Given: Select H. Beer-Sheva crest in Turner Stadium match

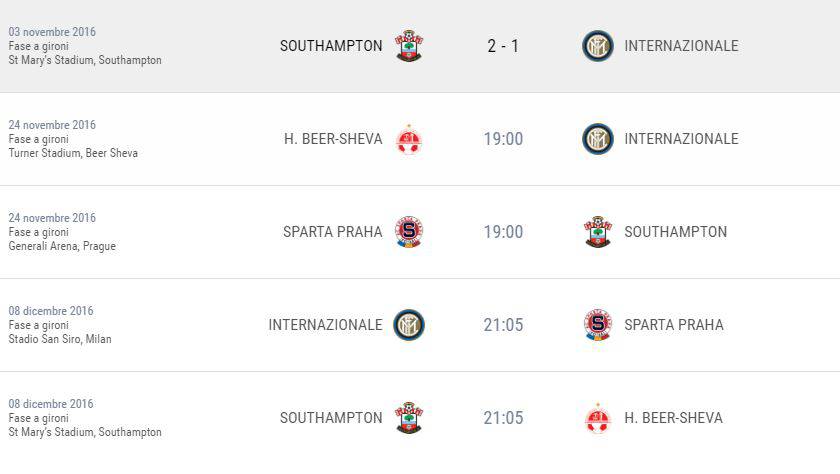Looking at the screenshot, I should point(408,139).
